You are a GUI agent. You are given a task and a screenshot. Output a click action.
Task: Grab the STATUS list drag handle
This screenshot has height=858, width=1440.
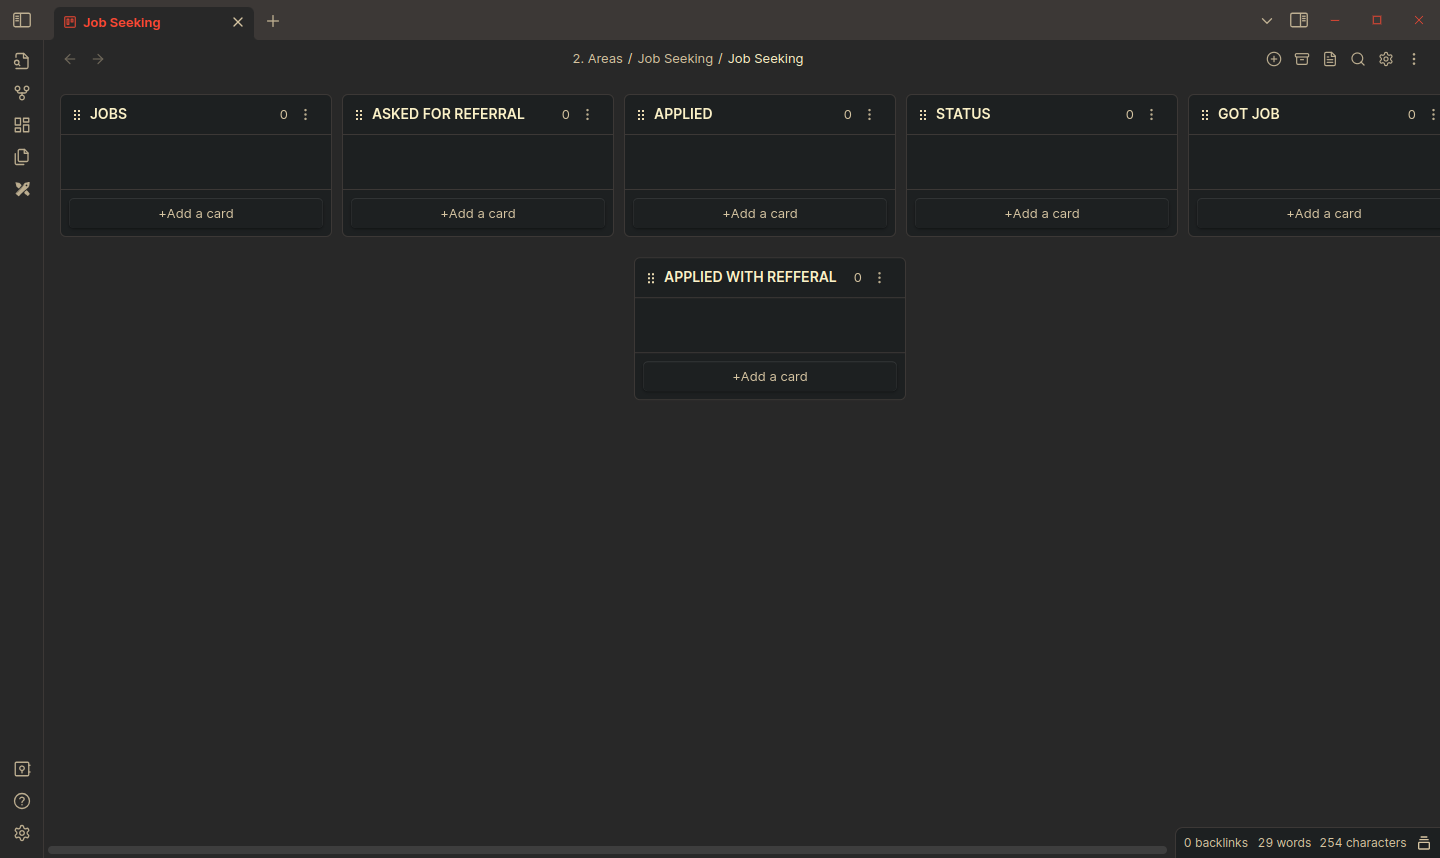[x=923, y=115]
